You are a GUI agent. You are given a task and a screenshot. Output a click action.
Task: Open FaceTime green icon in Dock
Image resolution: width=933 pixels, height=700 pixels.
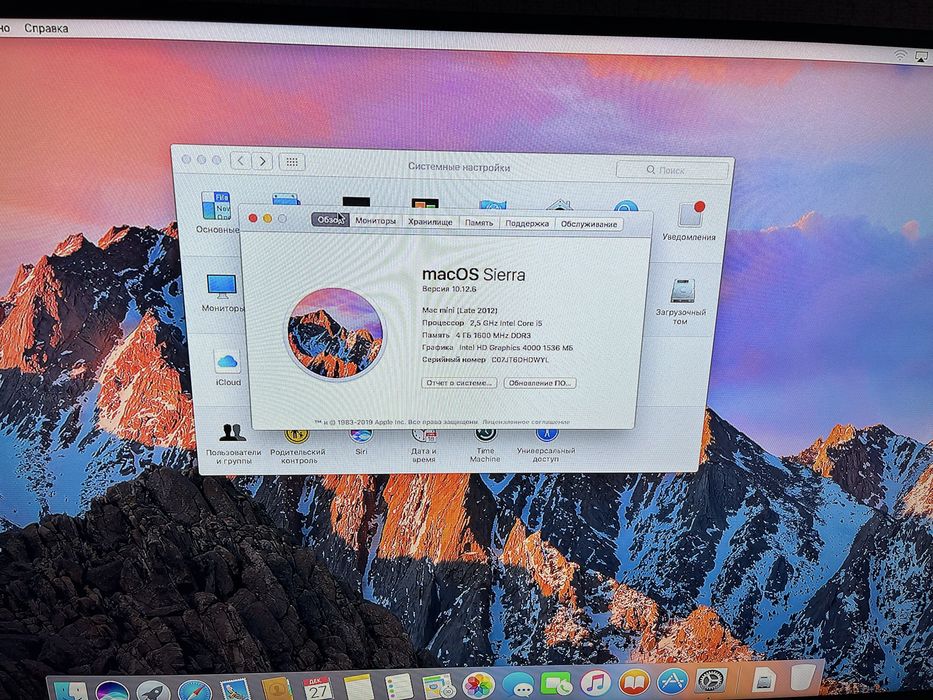[x=556, y=683]
